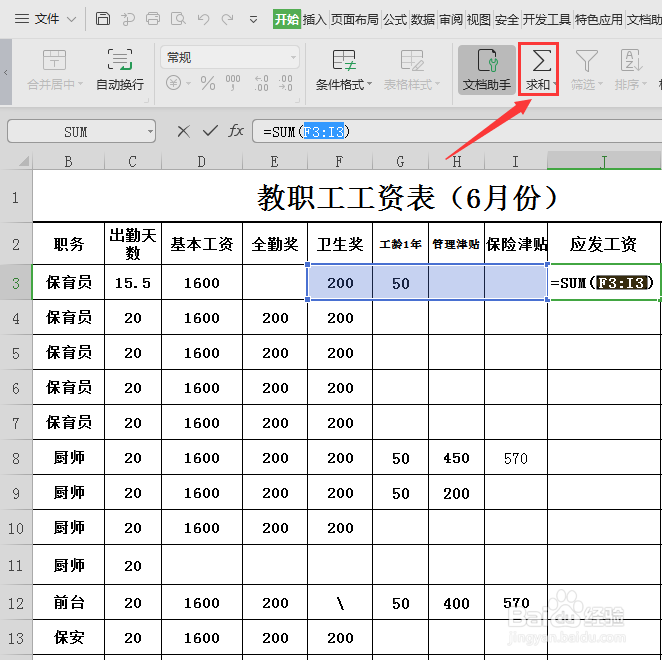
Task: Click the Undo arrow icon
Action: [x=203, y=19]
